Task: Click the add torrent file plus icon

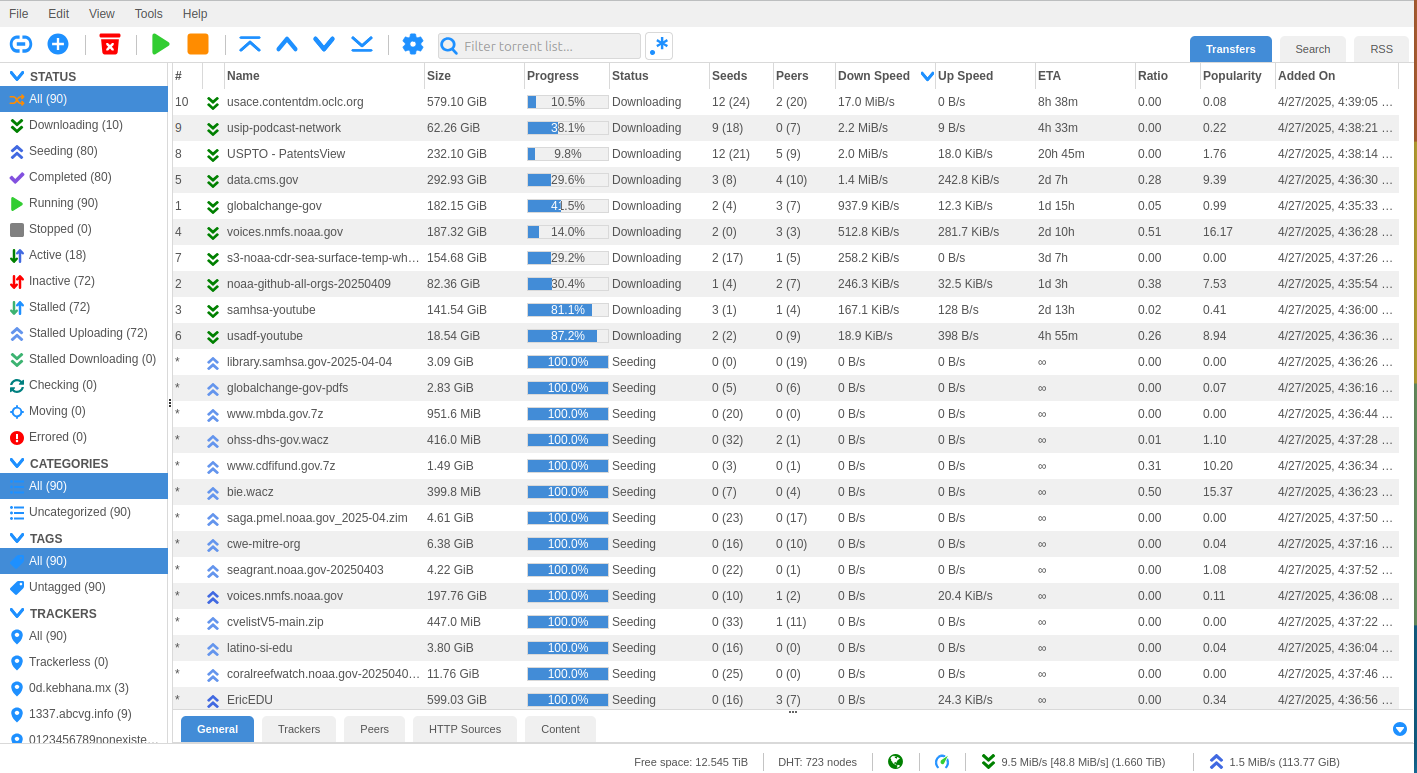Action: (x=58, y=44)
